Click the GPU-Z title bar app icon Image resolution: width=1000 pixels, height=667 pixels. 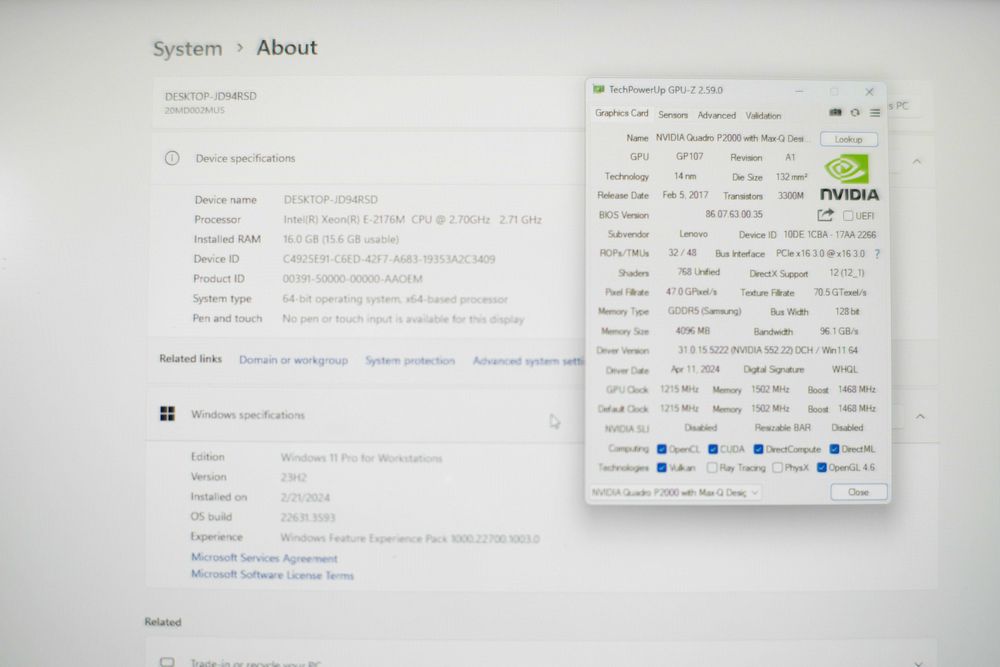(x=598, y=89)
